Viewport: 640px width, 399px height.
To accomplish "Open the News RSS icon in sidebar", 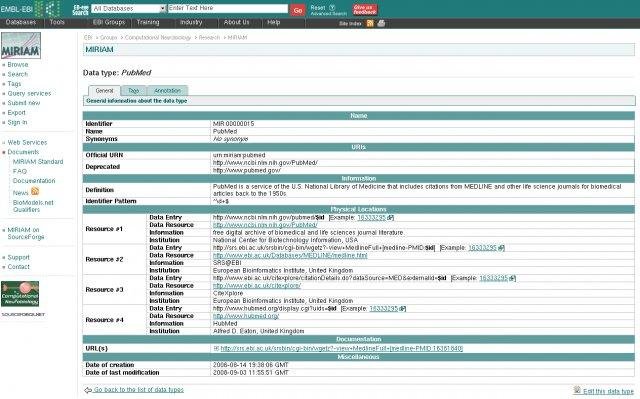I will coord(35,191).
